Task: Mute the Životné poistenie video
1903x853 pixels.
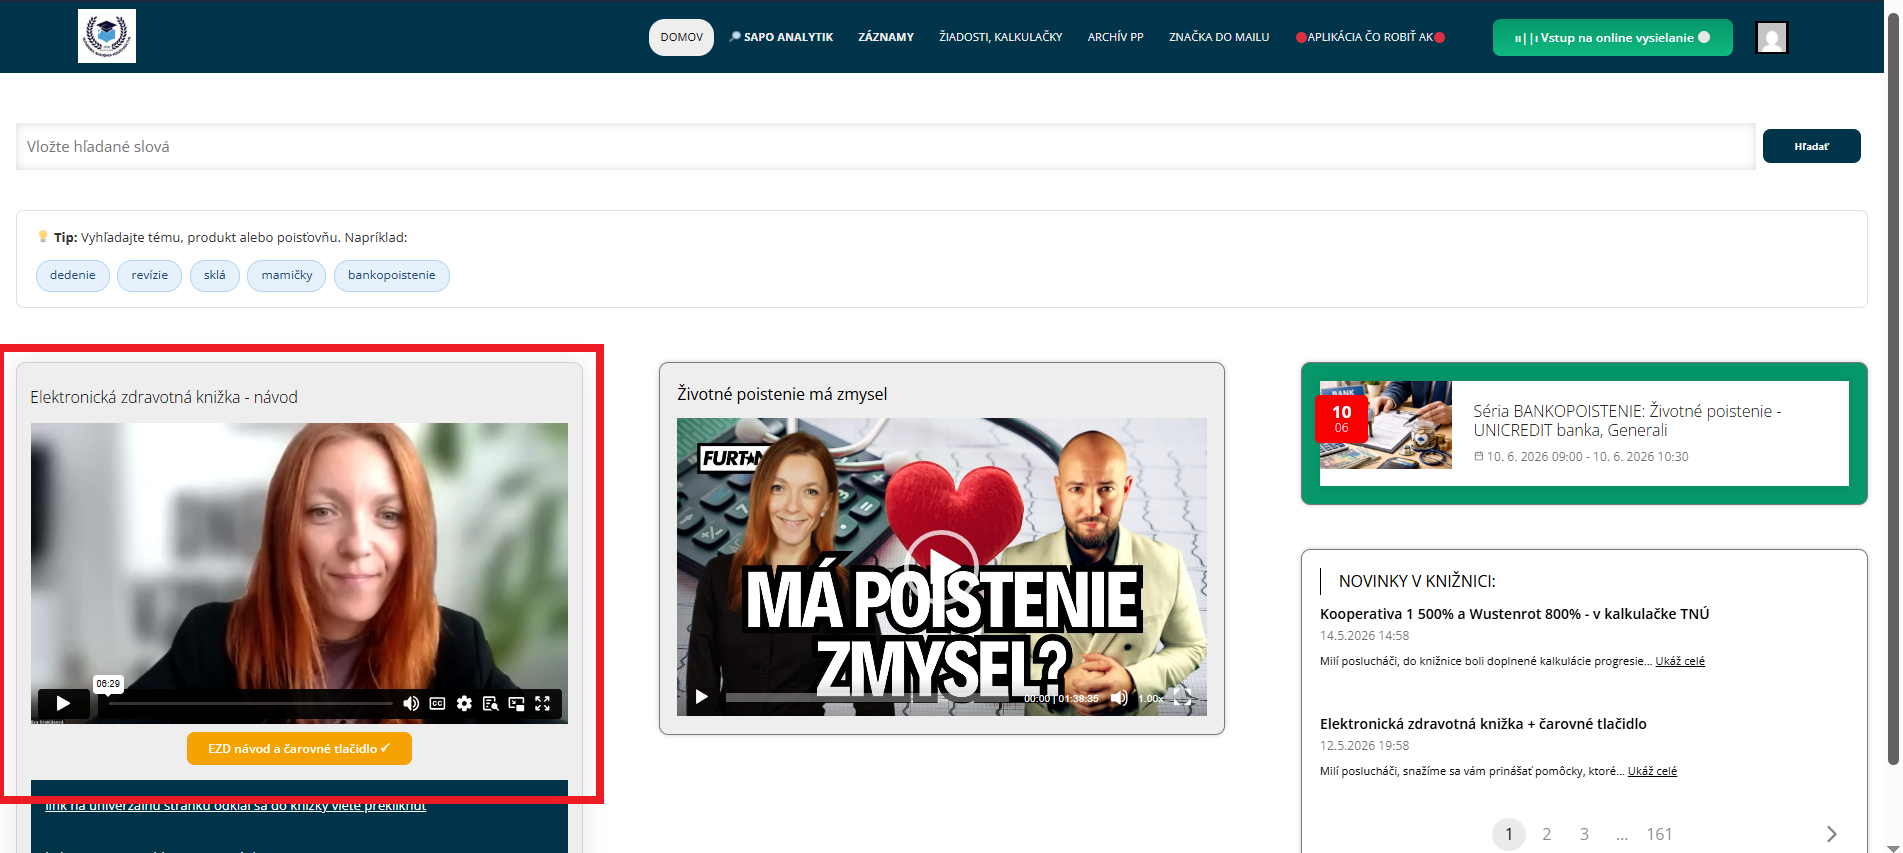Action: coord(1119,698)
